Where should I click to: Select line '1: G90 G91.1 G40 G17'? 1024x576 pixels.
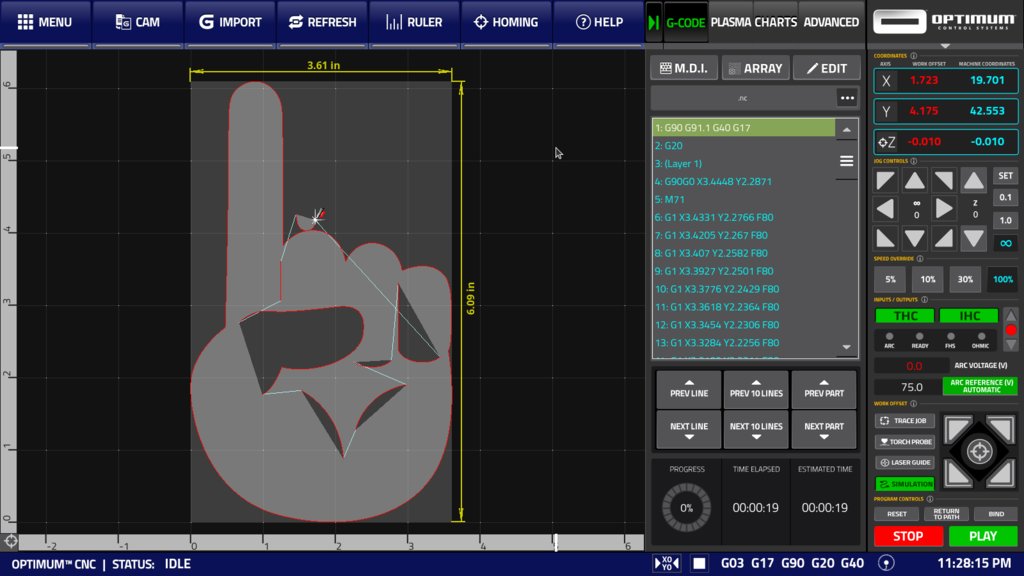[x=744, y=127]
